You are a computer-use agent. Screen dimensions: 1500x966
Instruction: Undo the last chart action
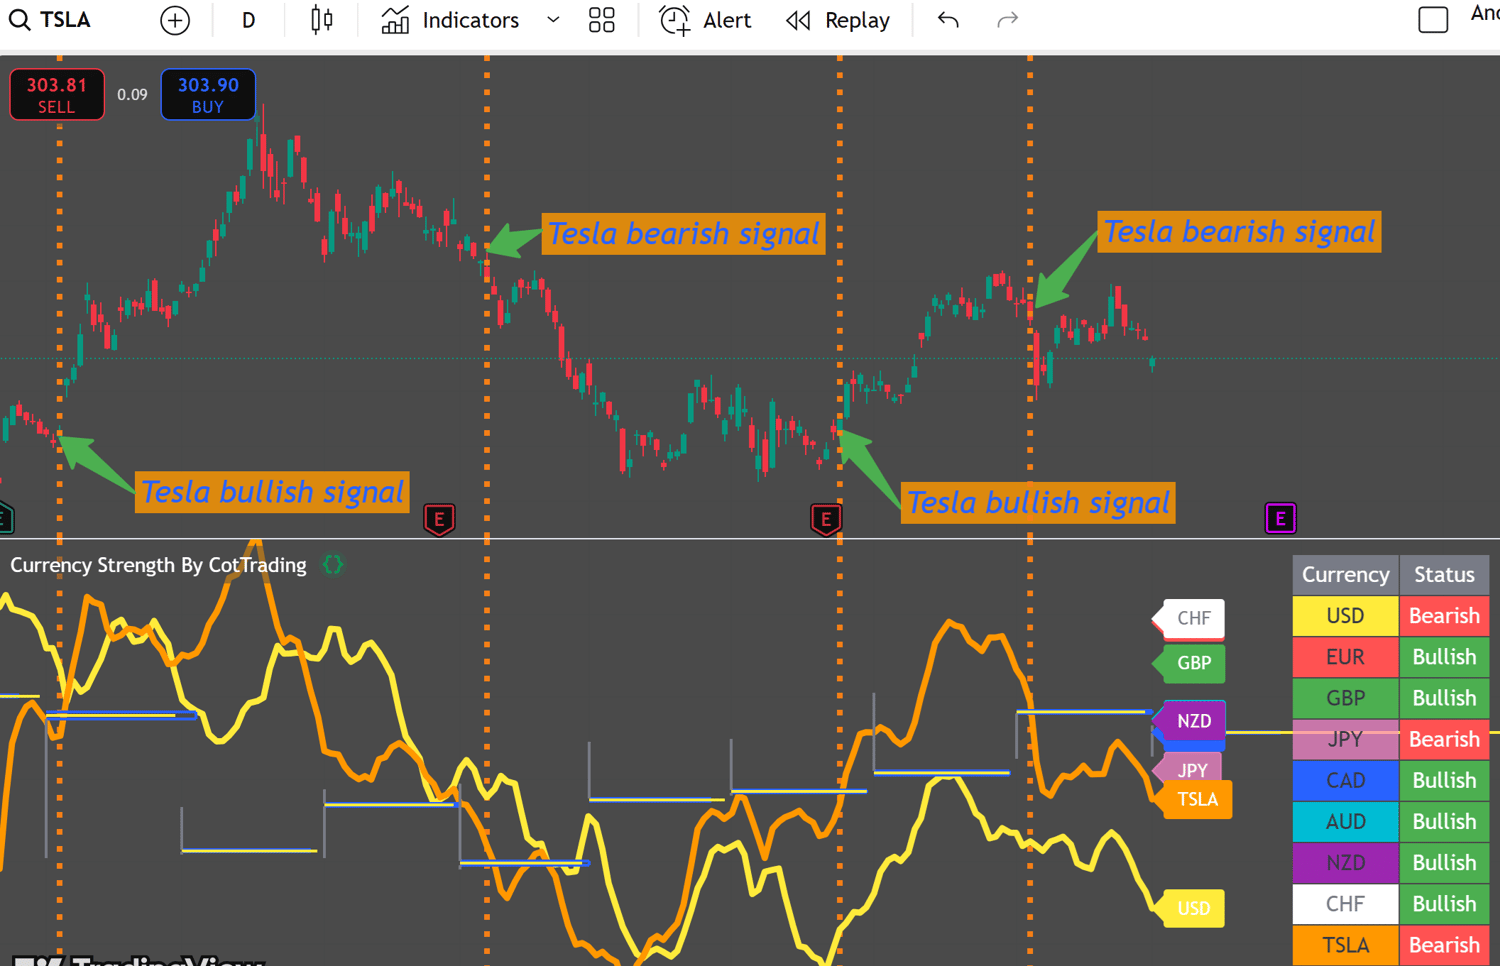948,20
